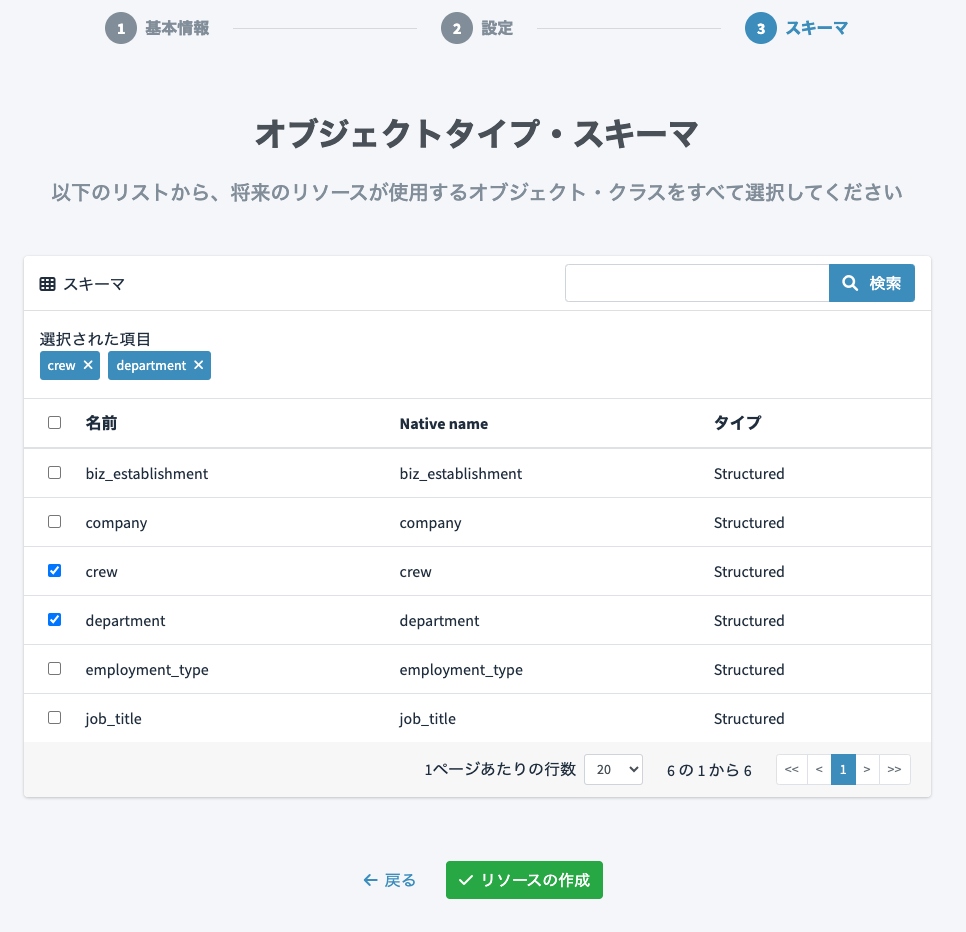Go to step 1 基本情報 circle
Screen dimensions: 966x932
(x=121, y=28)
